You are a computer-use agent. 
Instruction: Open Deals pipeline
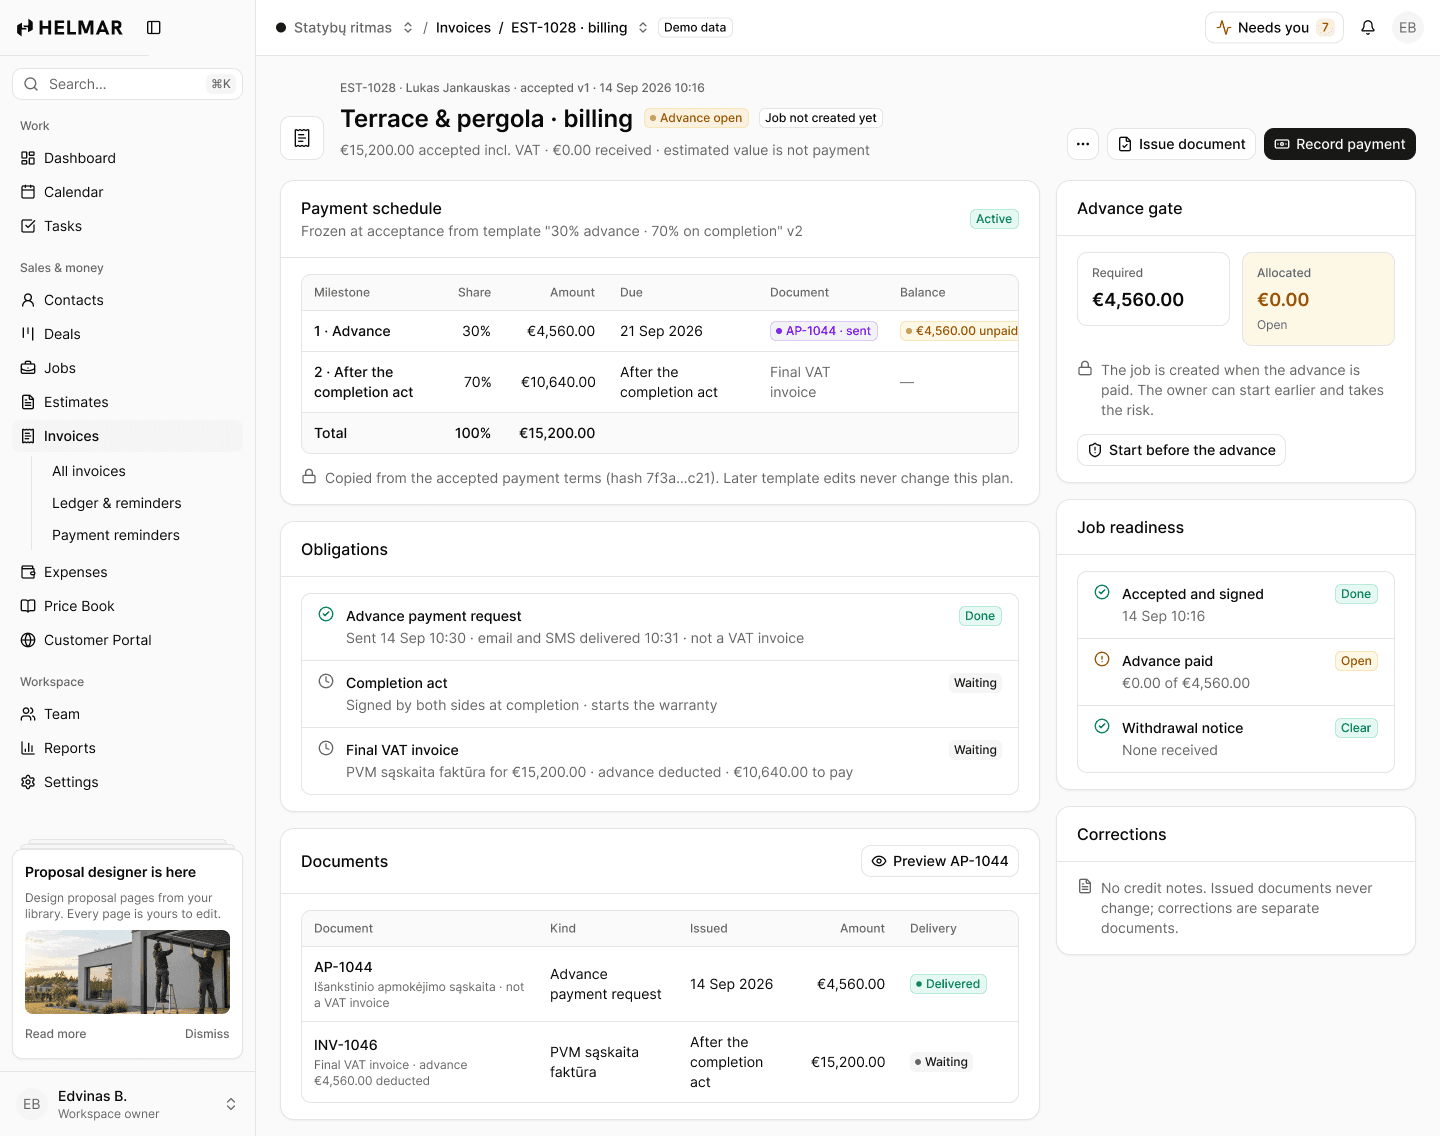click(128, 334)
